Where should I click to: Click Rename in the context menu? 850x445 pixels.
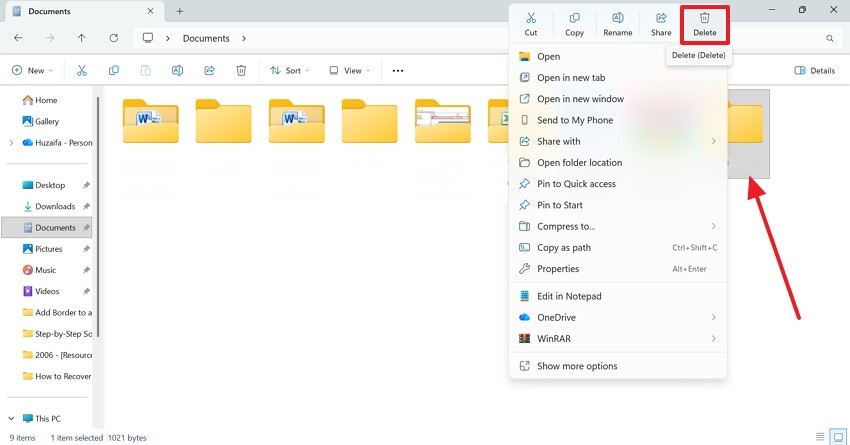[x=617, y=25]
